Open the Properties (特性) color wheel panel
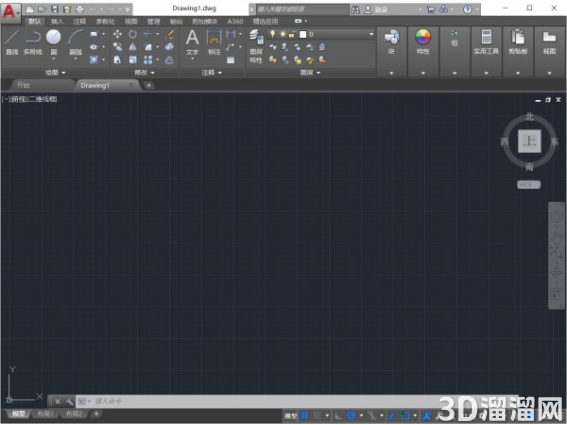 pos(423,42)
